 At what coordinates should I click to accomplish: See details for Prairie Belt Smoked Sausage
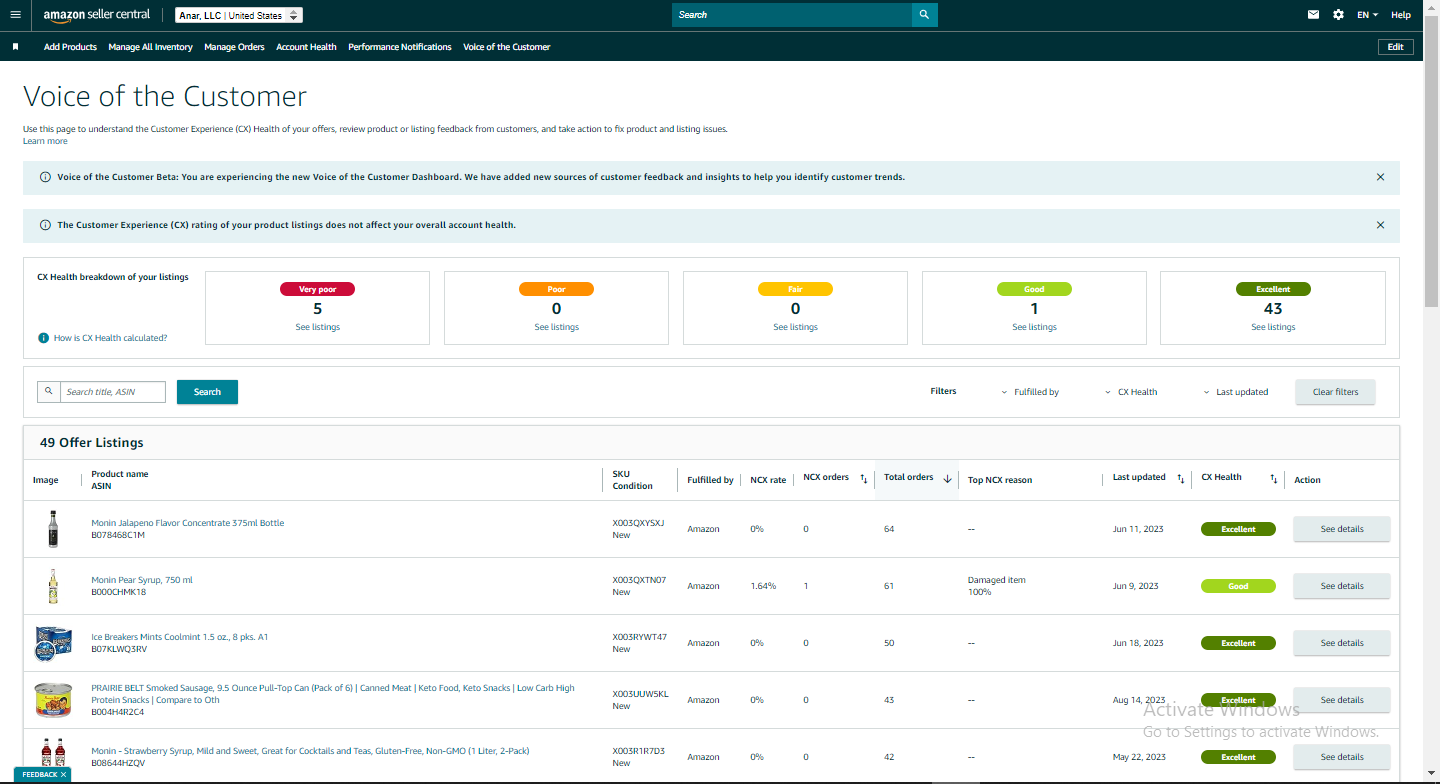point(1342,700)
